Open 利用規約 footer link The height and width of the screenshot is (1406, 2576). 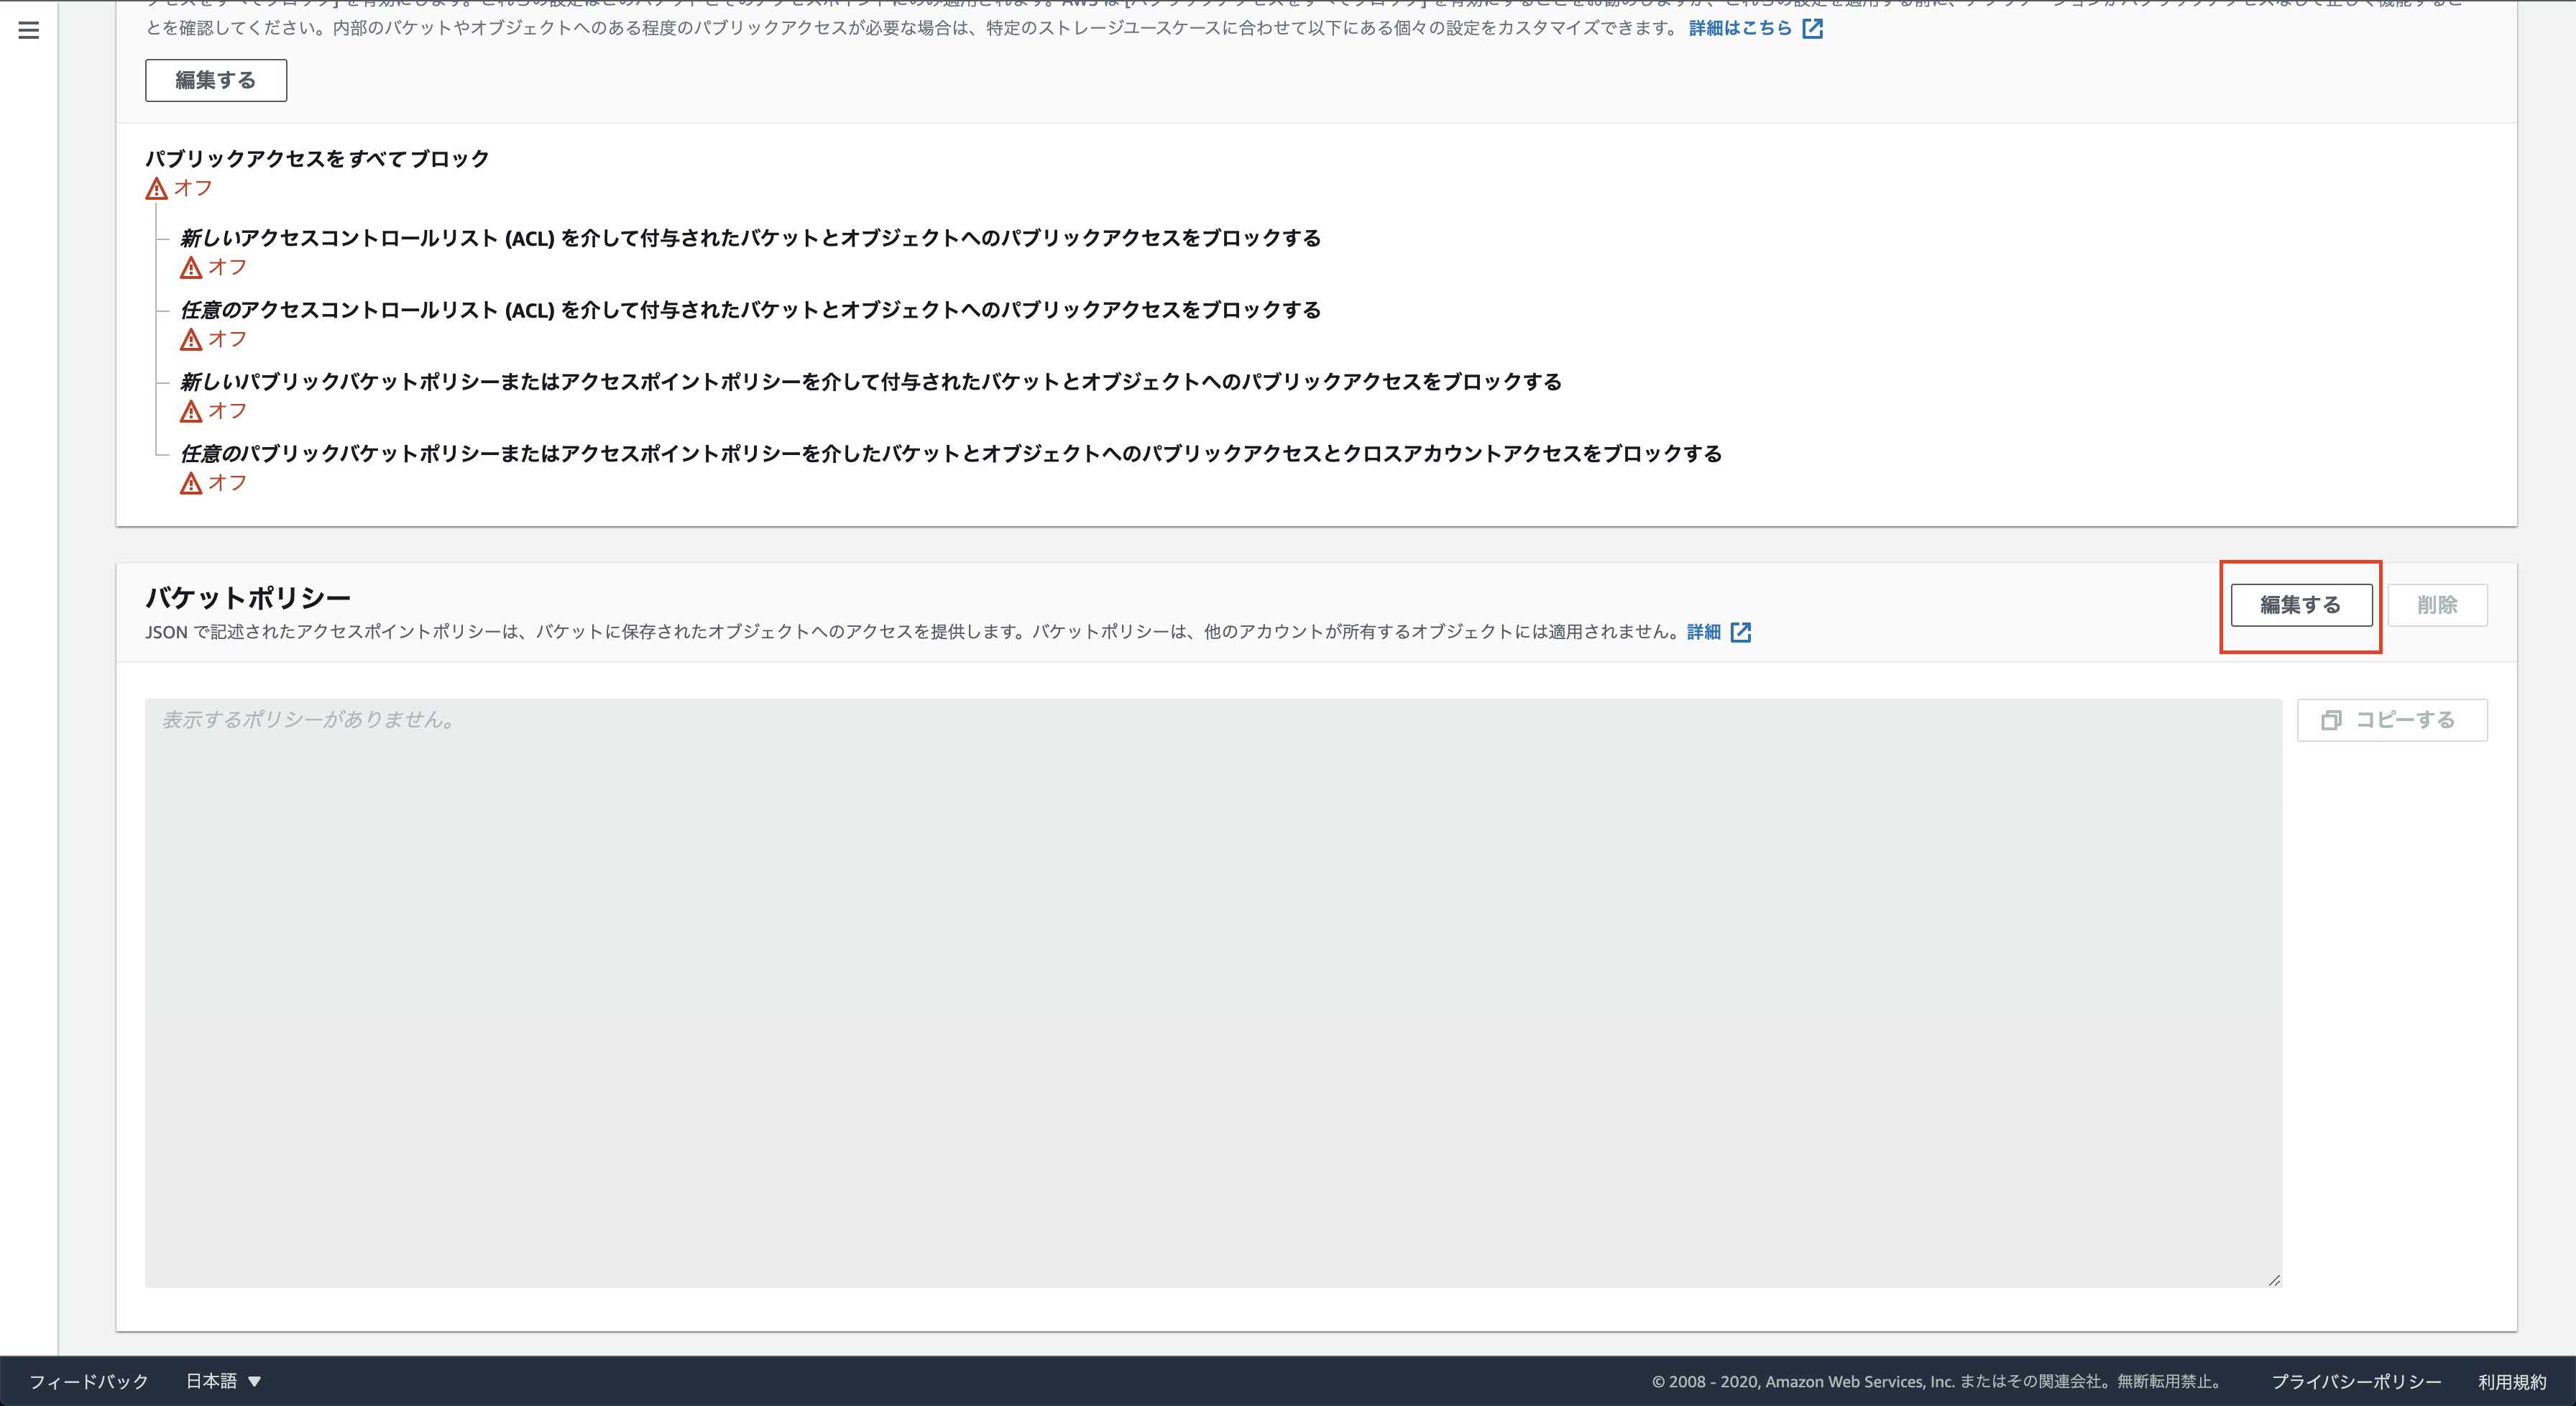pos(2512,1381)
